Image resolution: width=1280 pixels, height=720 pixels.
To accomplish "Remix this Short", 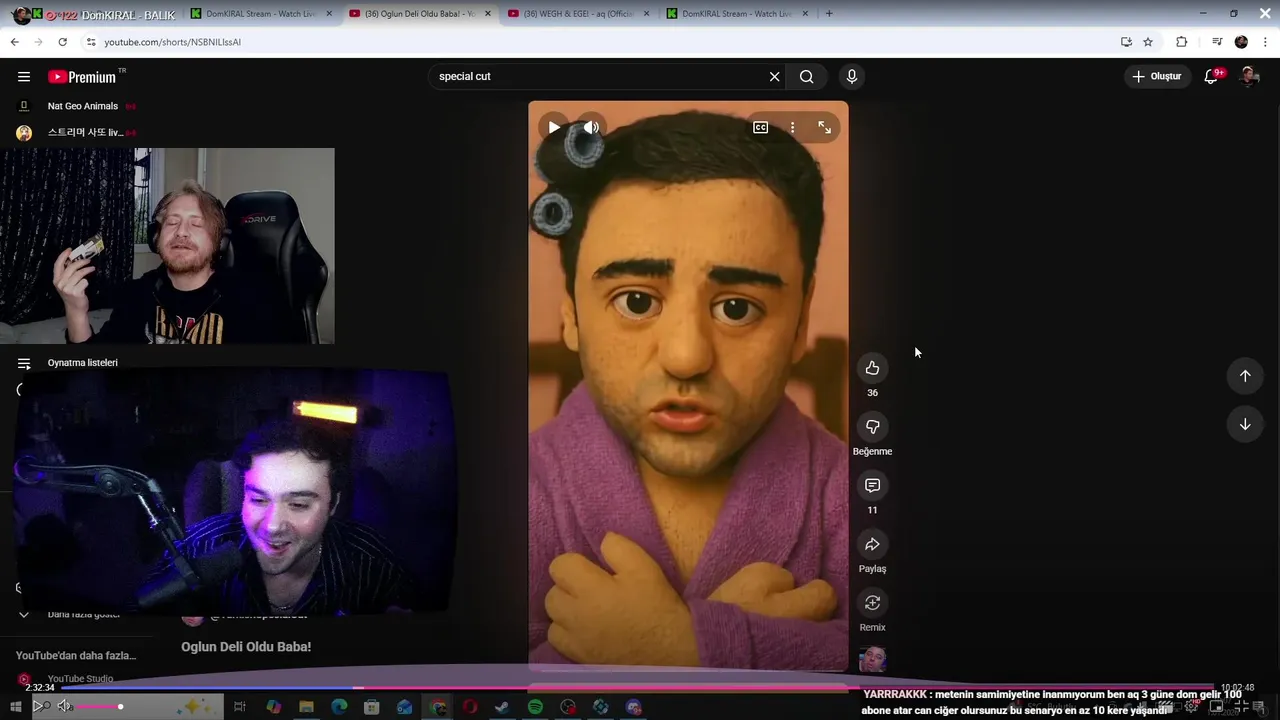I will tap(872, 603).
